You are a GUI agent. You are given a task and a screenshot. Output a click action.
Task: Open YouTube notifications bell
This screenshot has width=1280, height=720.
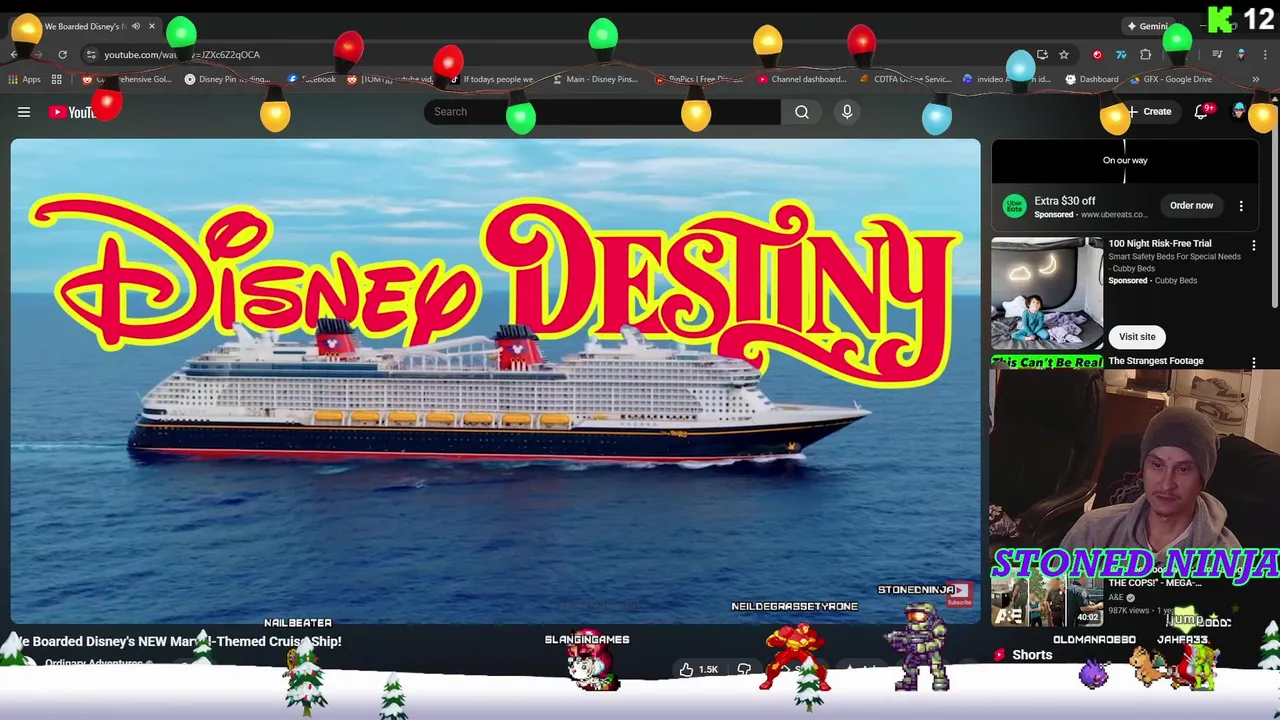click(1201, 112)
